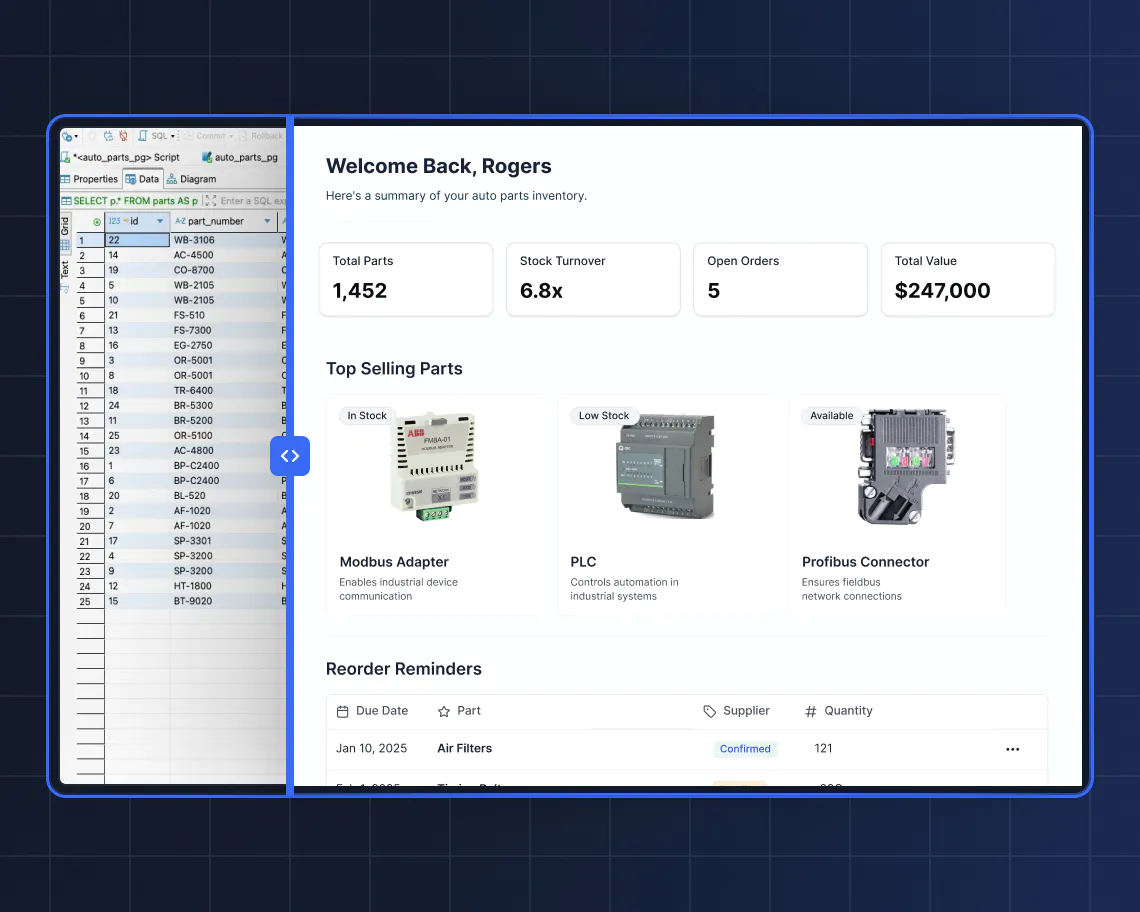Click the Low Stock badge

(x=603, y=416)
